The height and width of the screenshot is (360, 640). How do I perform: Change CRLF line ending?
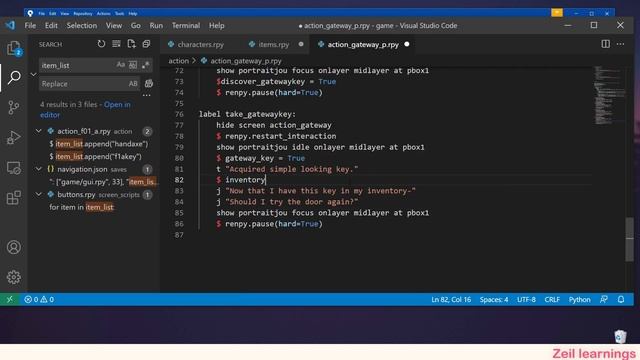(x=552, y=300)
